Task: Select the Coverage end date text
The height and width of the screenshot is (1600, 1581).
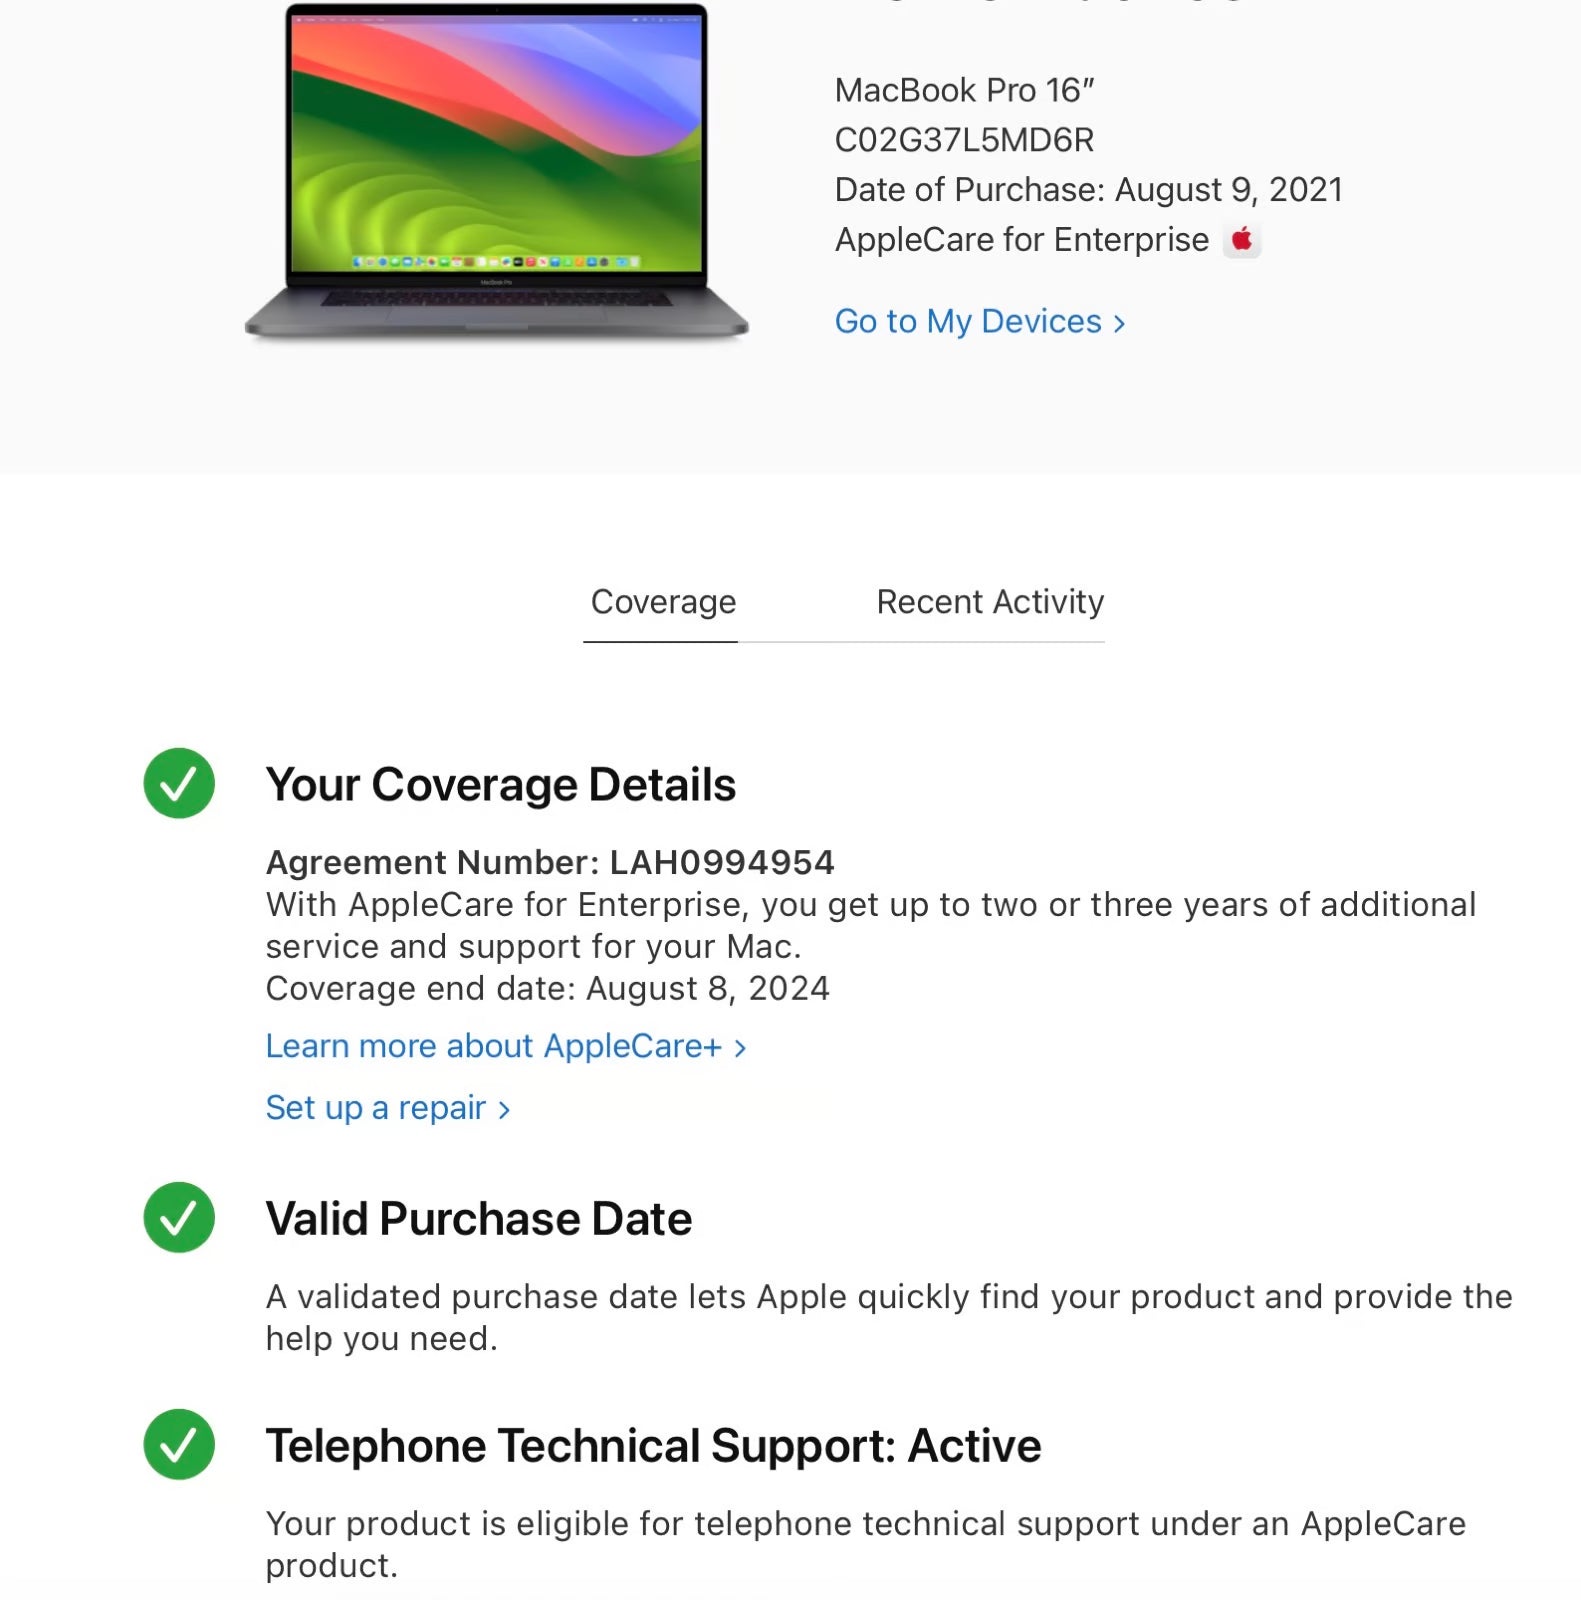Action: coord(546,988)
